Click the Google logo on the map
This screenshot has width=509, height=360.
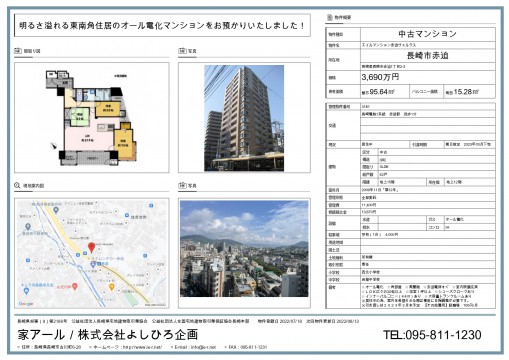(x=26, y=304)
